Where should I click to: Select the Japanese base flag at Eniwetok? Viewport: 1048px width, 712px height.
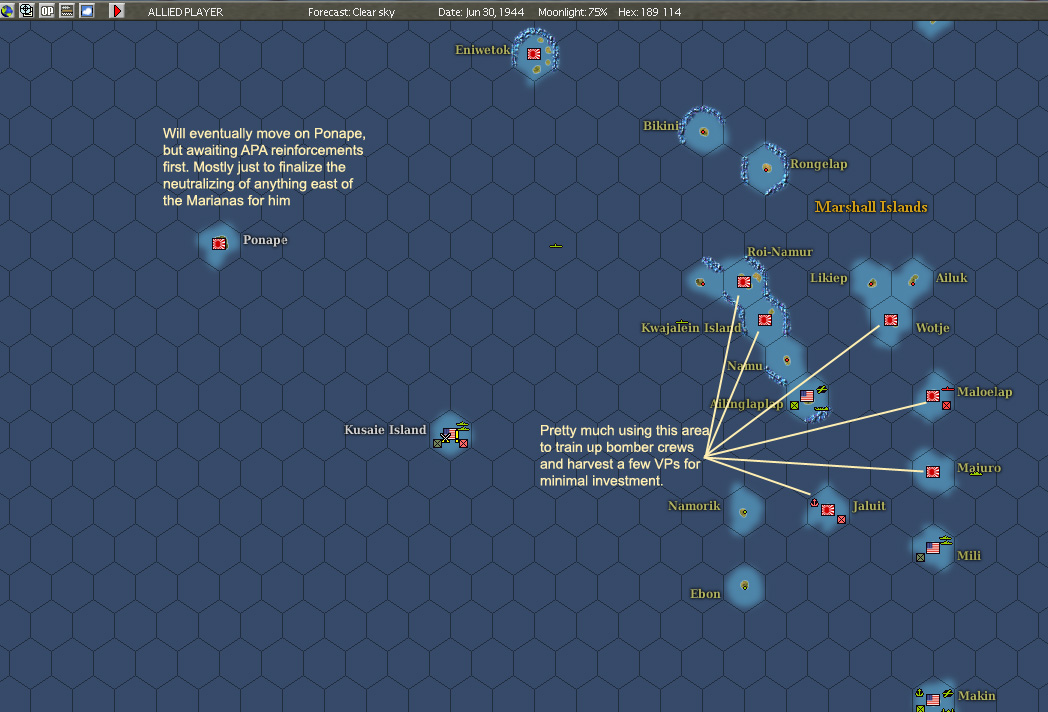[533, 54]
